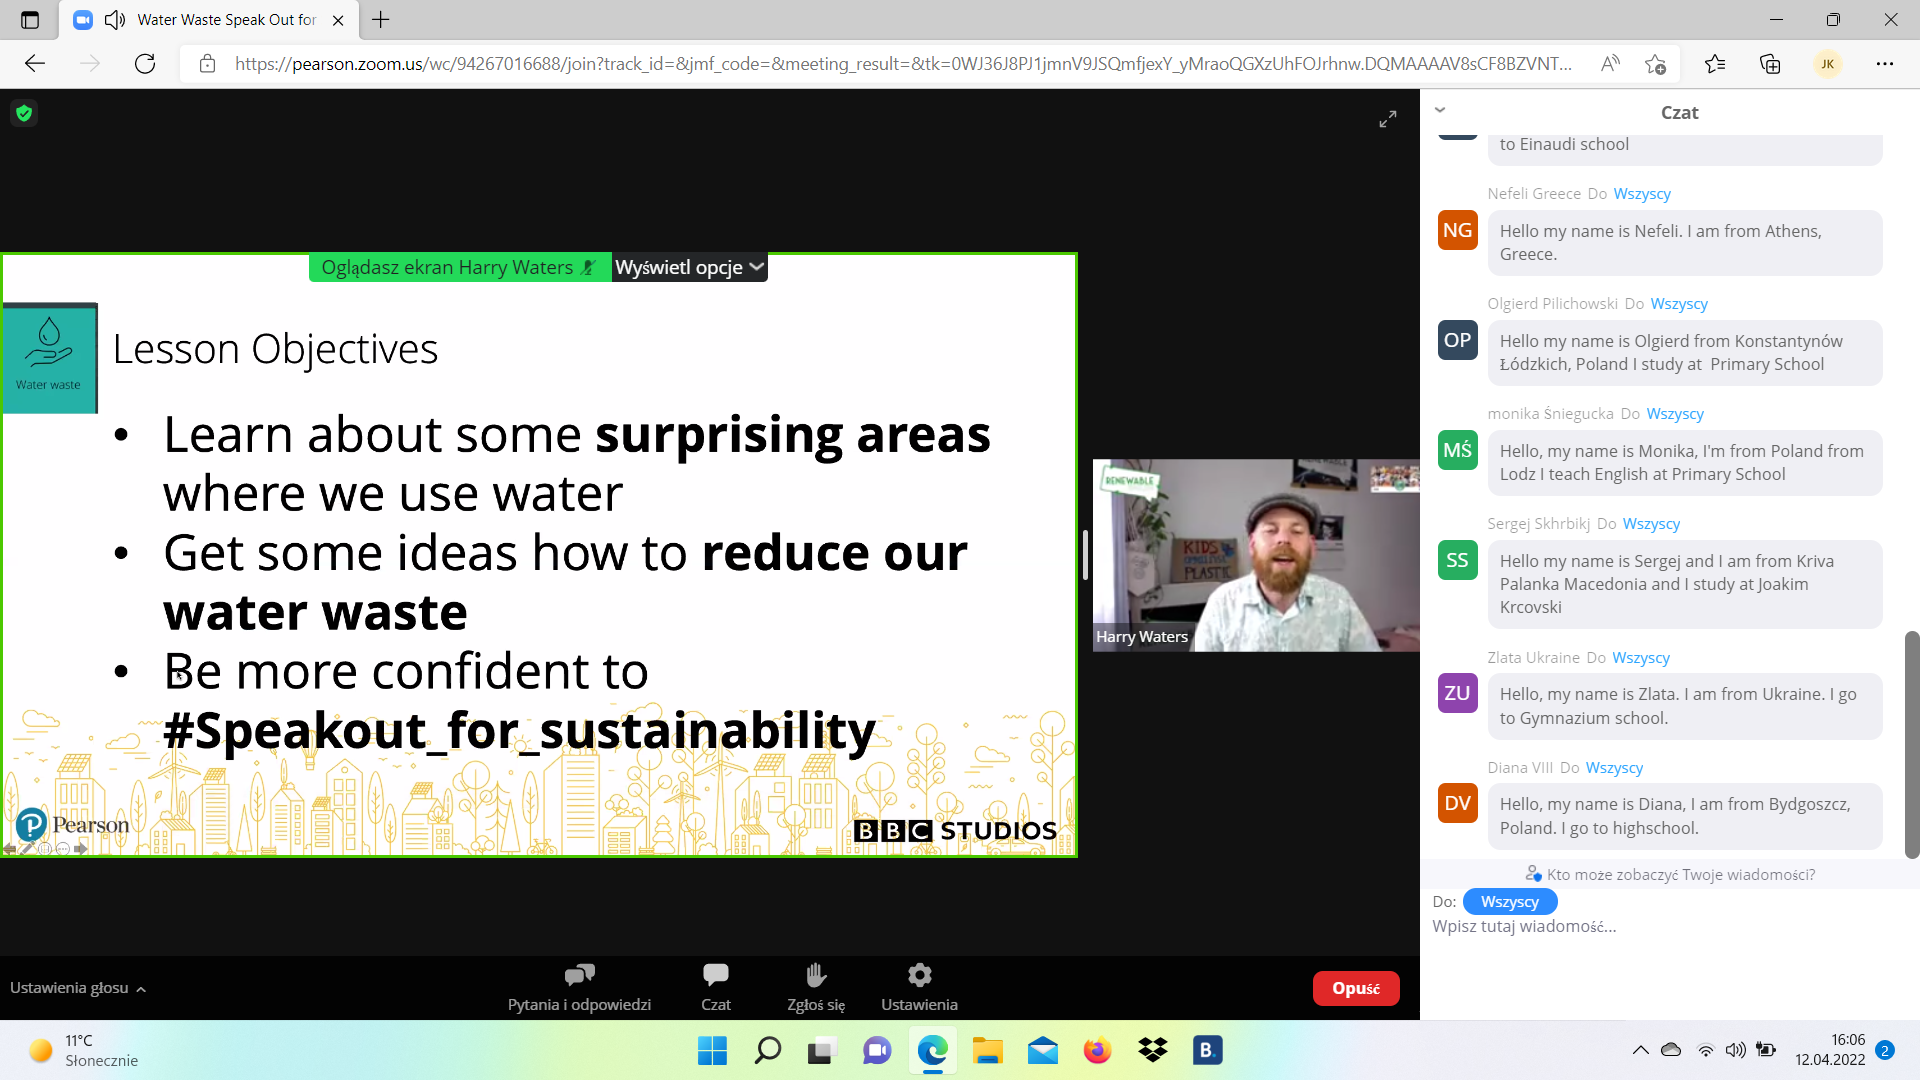Click the green encryption shield icon
Screen dimensions: 1920x1080
[24, 113]
